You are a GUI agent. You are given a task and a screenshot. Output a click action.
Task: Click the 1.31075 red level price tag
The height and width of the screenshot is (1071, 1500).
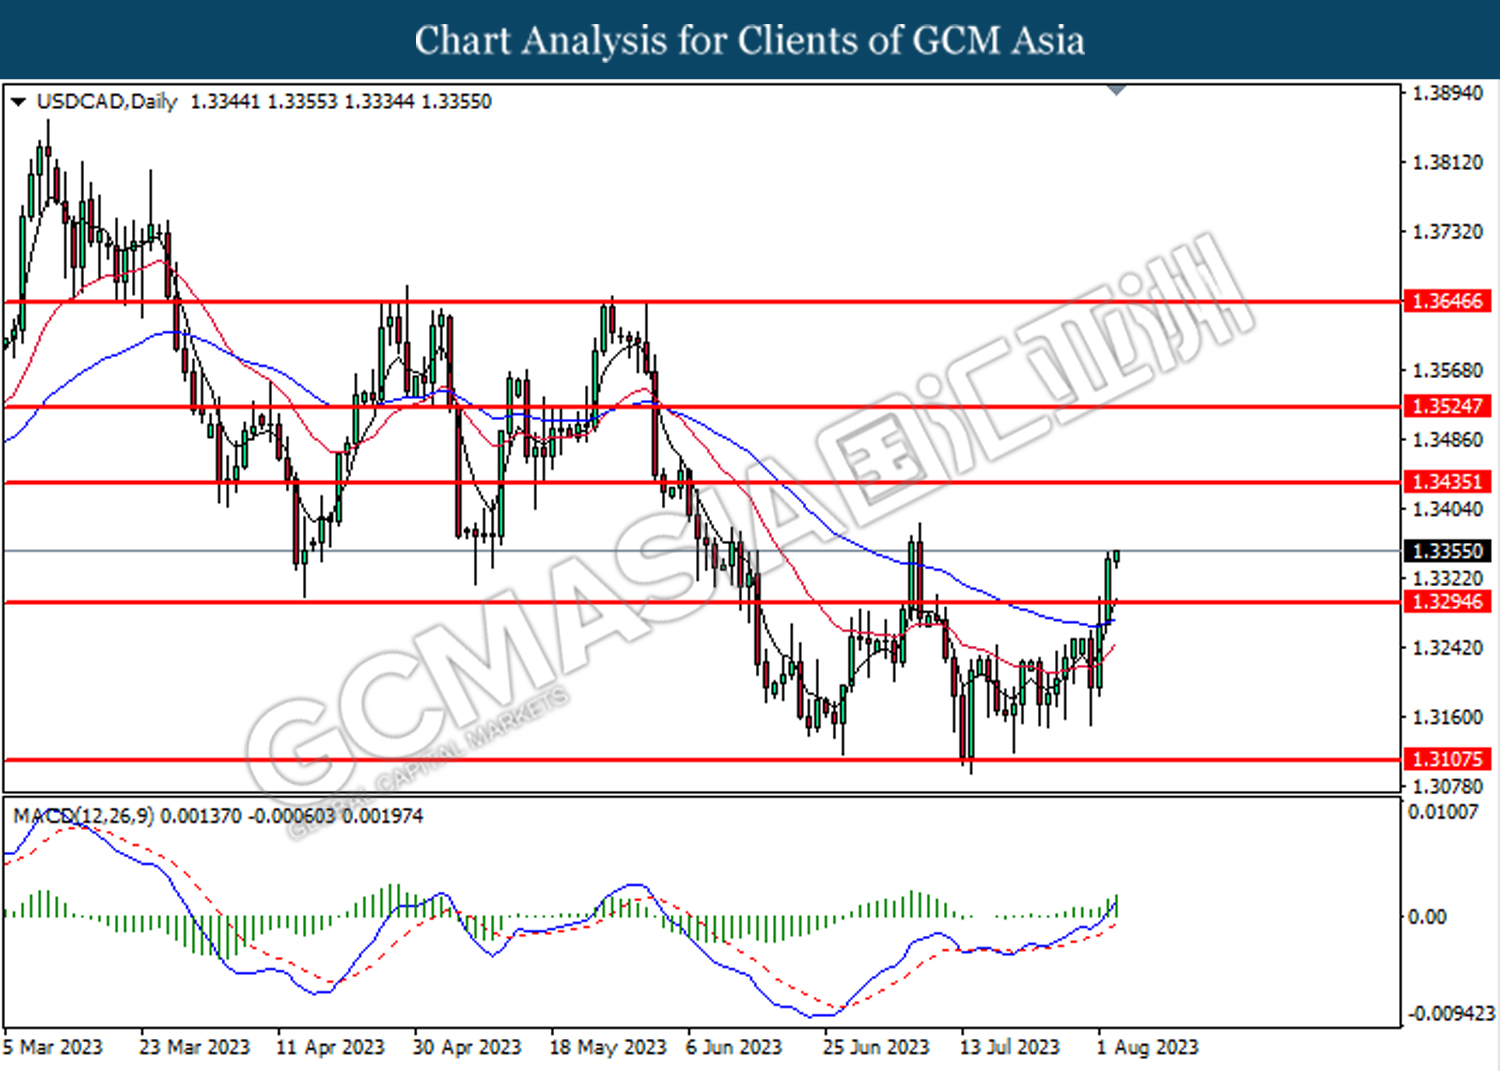click(x=1448, y=759)
